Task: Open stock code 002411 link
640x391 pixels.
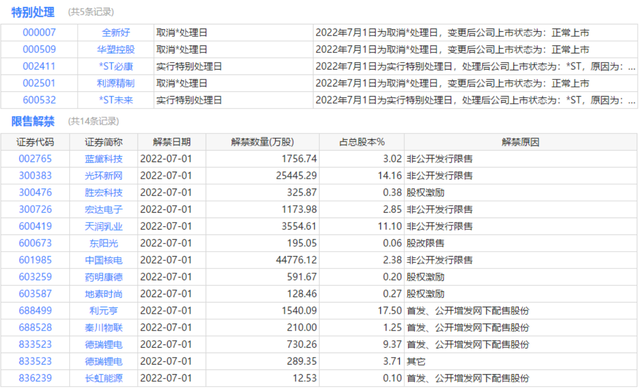Action: click(39, 67)
